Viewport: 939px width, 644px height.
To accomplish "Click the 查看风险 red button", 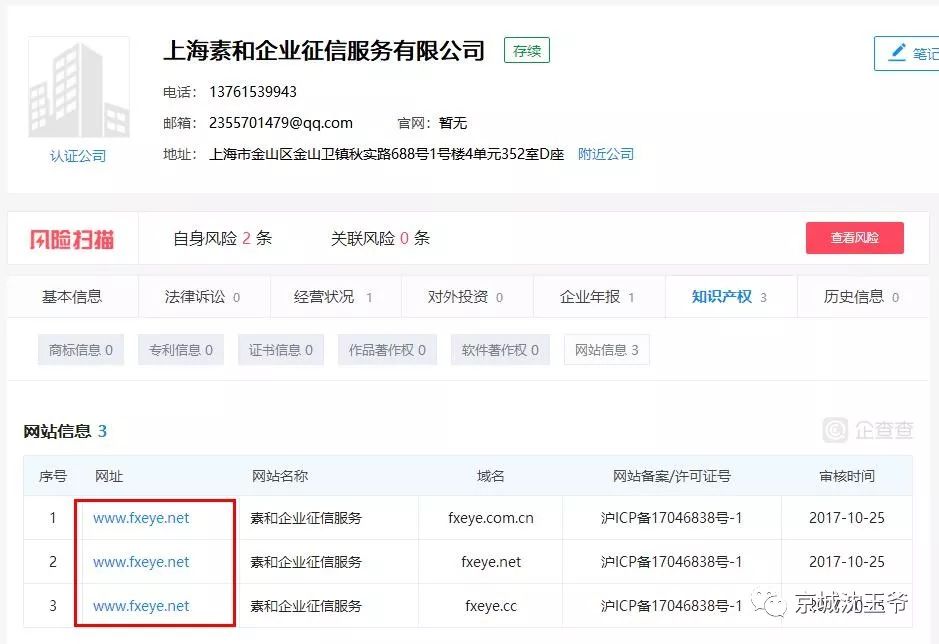I will click(x=855, y=238).
